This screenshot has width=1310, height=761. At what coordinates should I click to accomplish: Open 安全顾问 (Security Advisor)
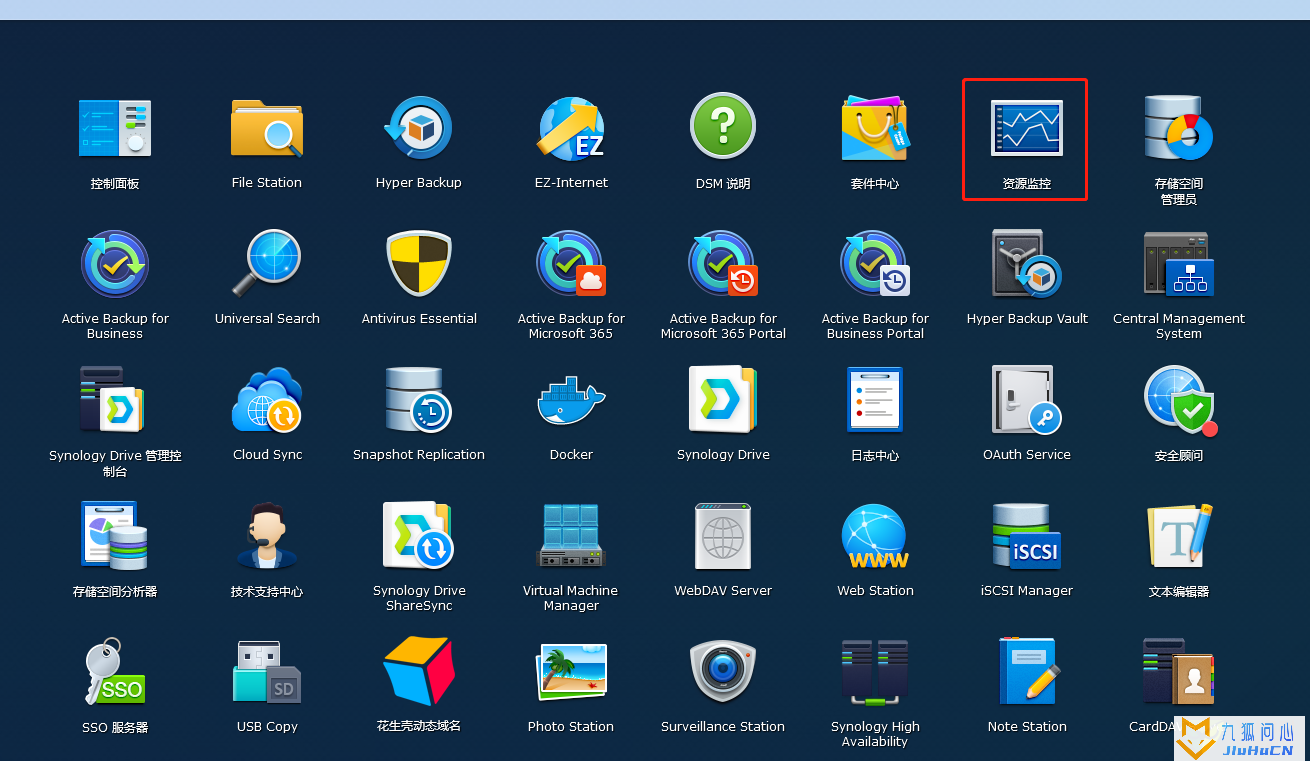click(1179, 399)
